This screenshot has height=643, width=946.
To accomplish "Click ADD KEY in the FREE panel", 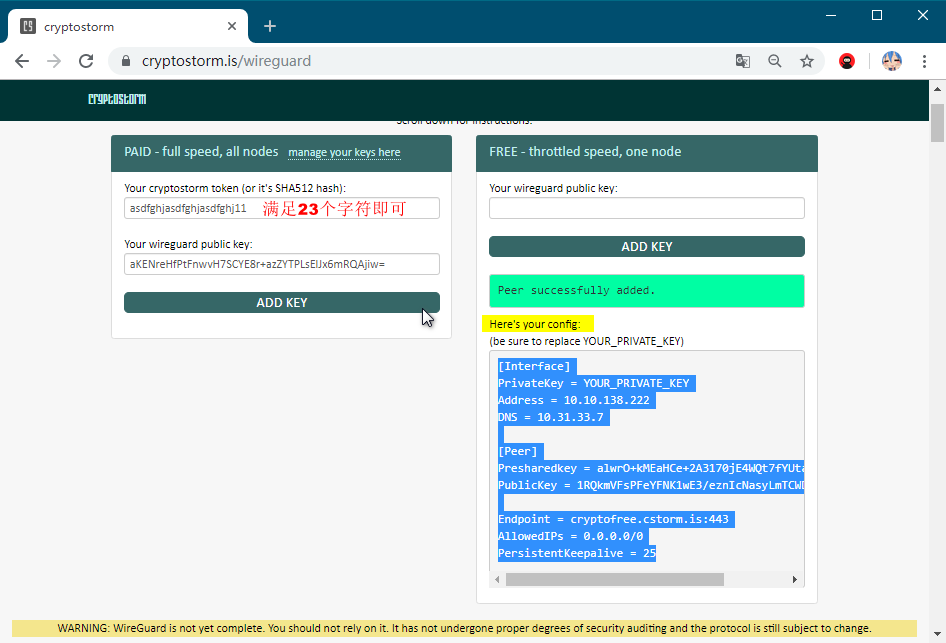I will click(647, 247).
